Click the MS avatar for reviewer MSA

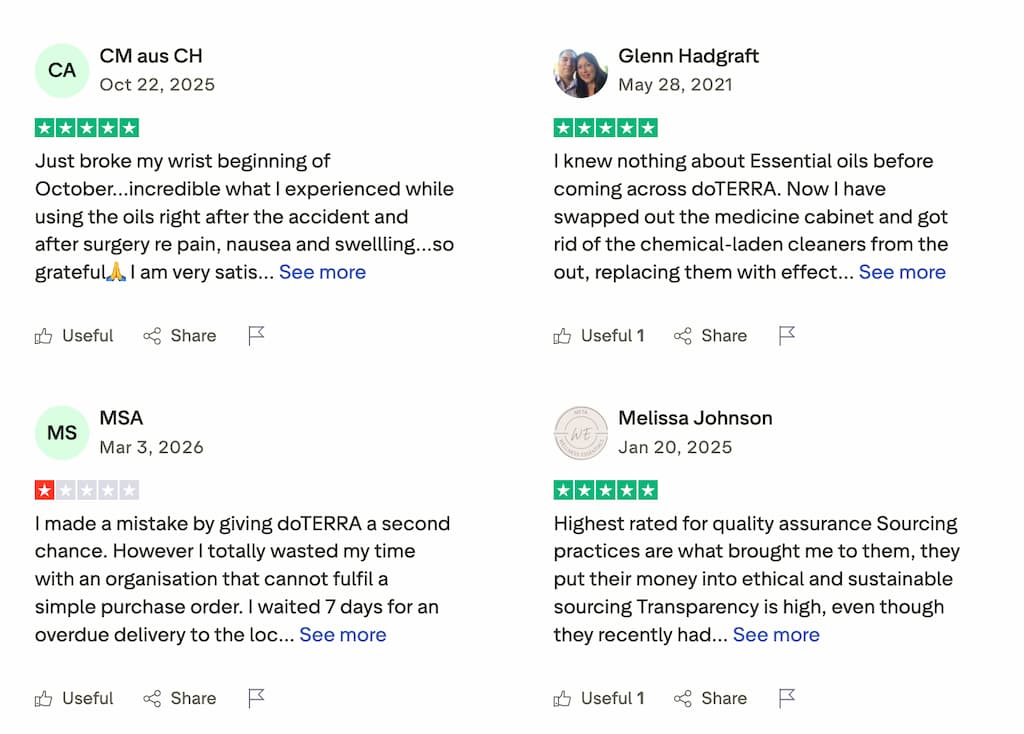pos(62,432)
